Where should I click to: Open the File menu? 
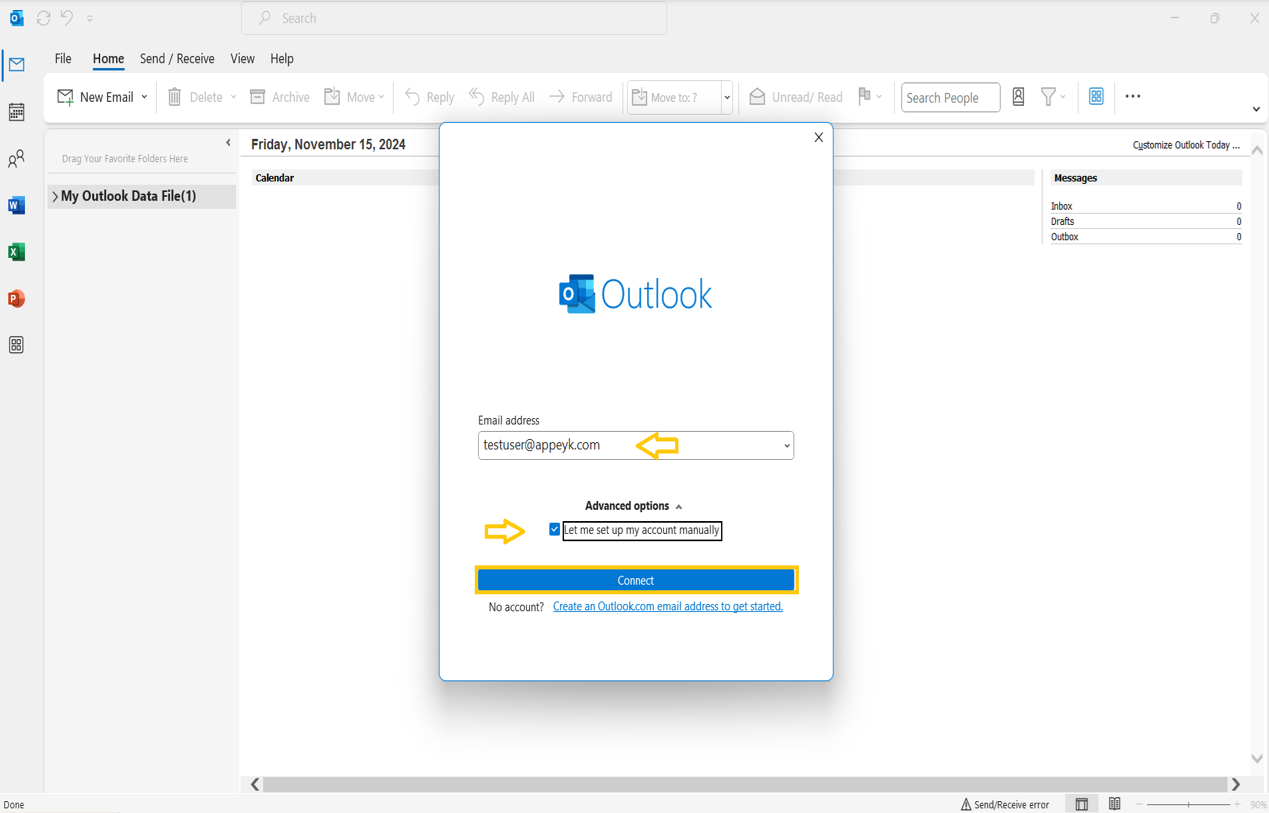(x=63, y=59)
